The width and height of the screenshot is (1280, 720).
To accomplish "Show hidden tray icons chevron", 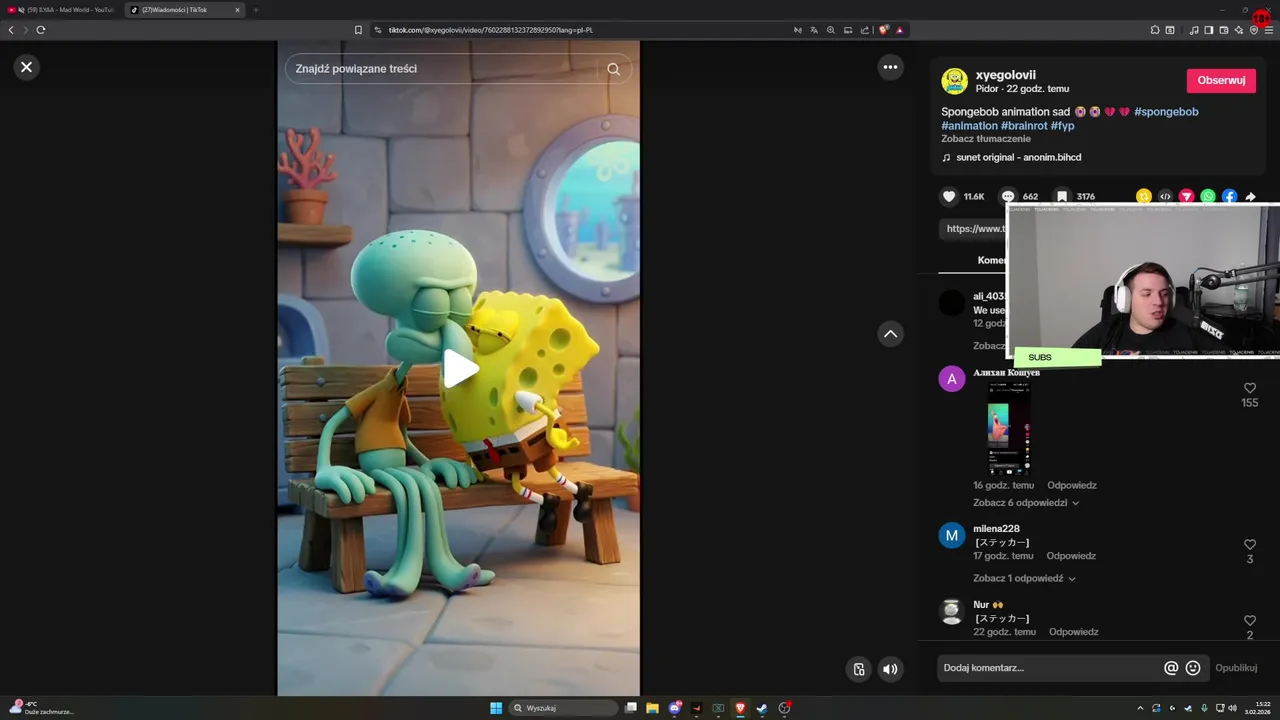I will point(1140,708).
